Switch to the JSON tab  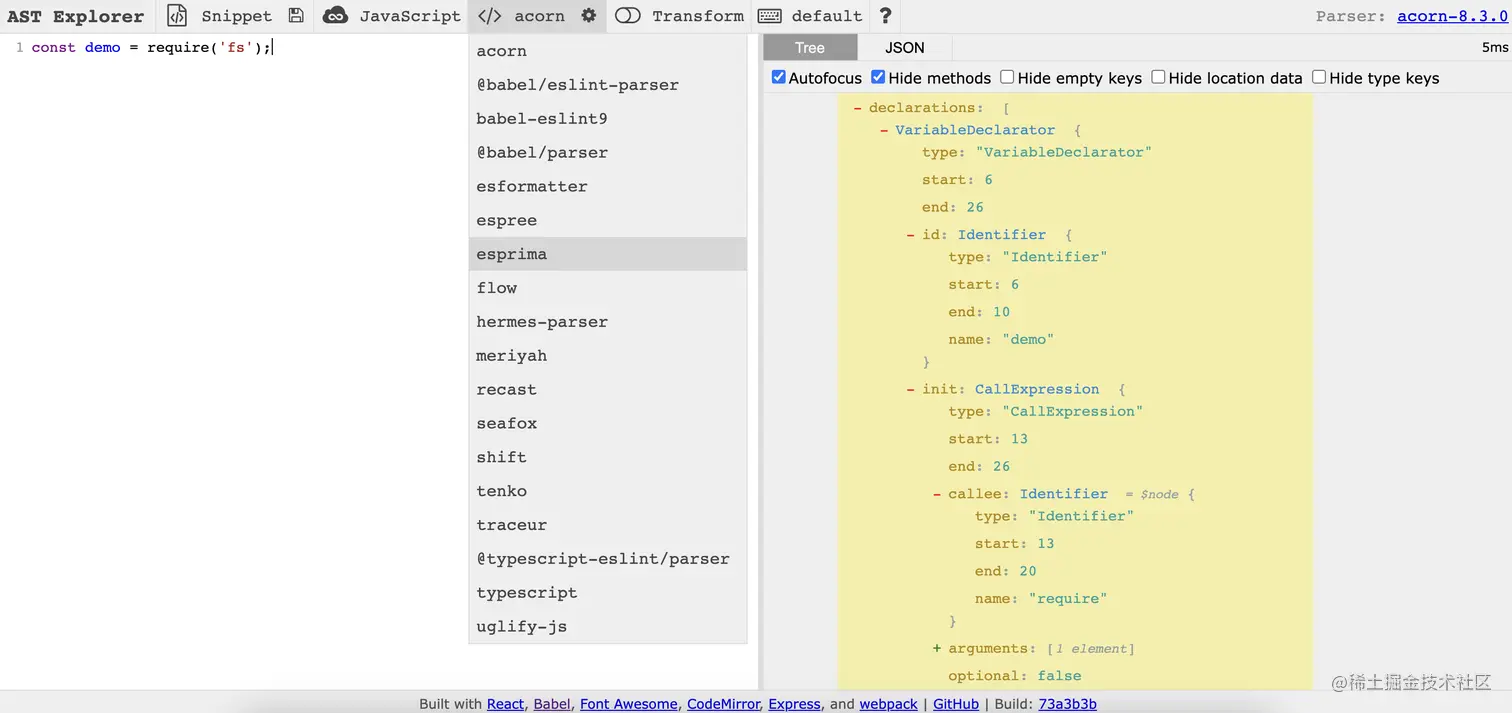(x=905, y=47)
